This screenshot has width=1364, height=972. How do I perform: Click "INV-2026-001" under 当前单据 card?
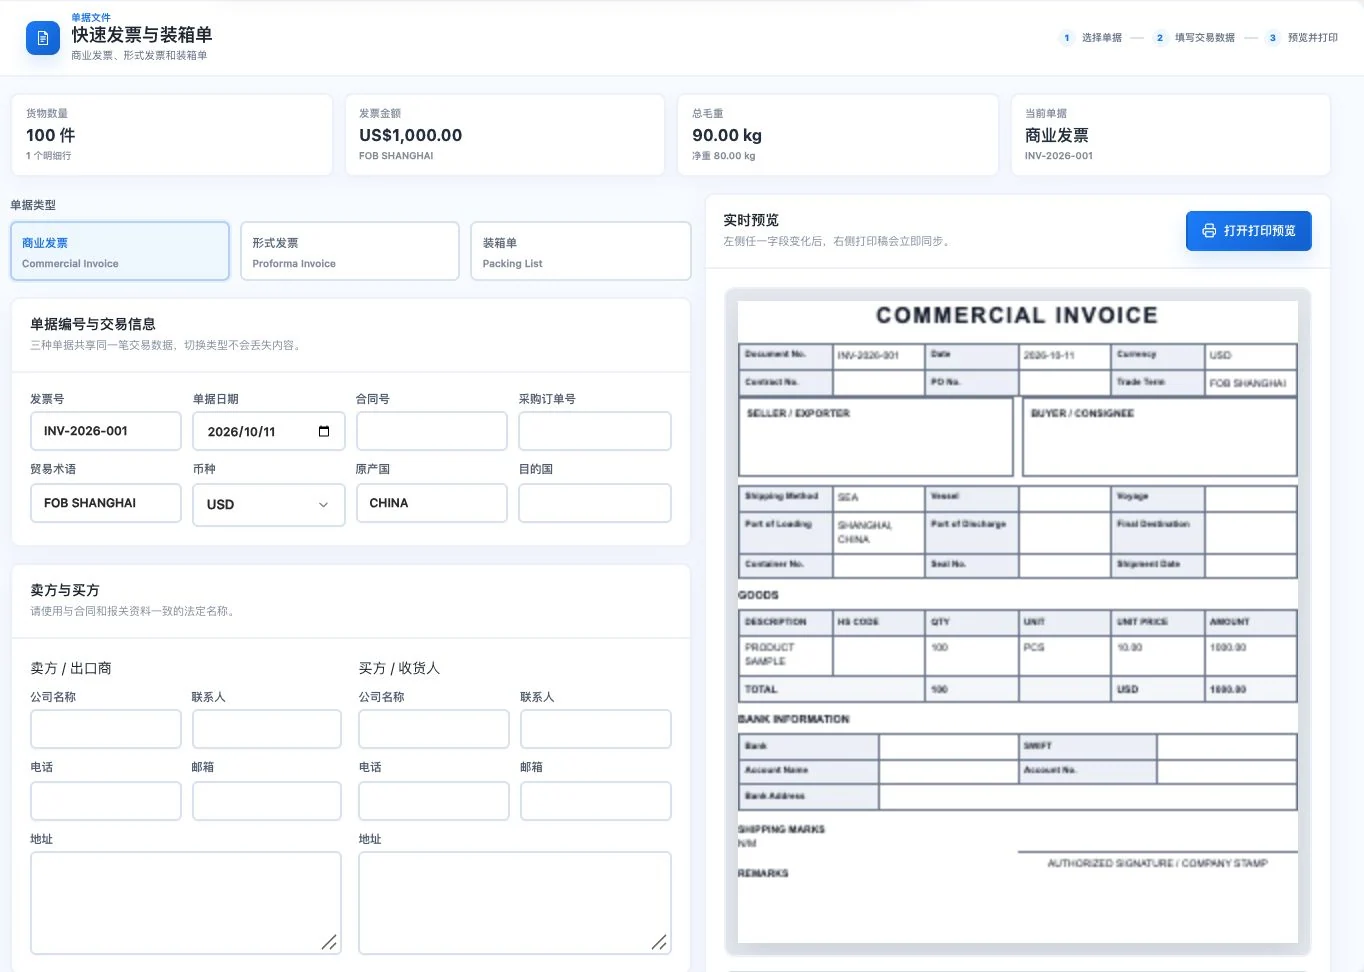click(1059, 156)
